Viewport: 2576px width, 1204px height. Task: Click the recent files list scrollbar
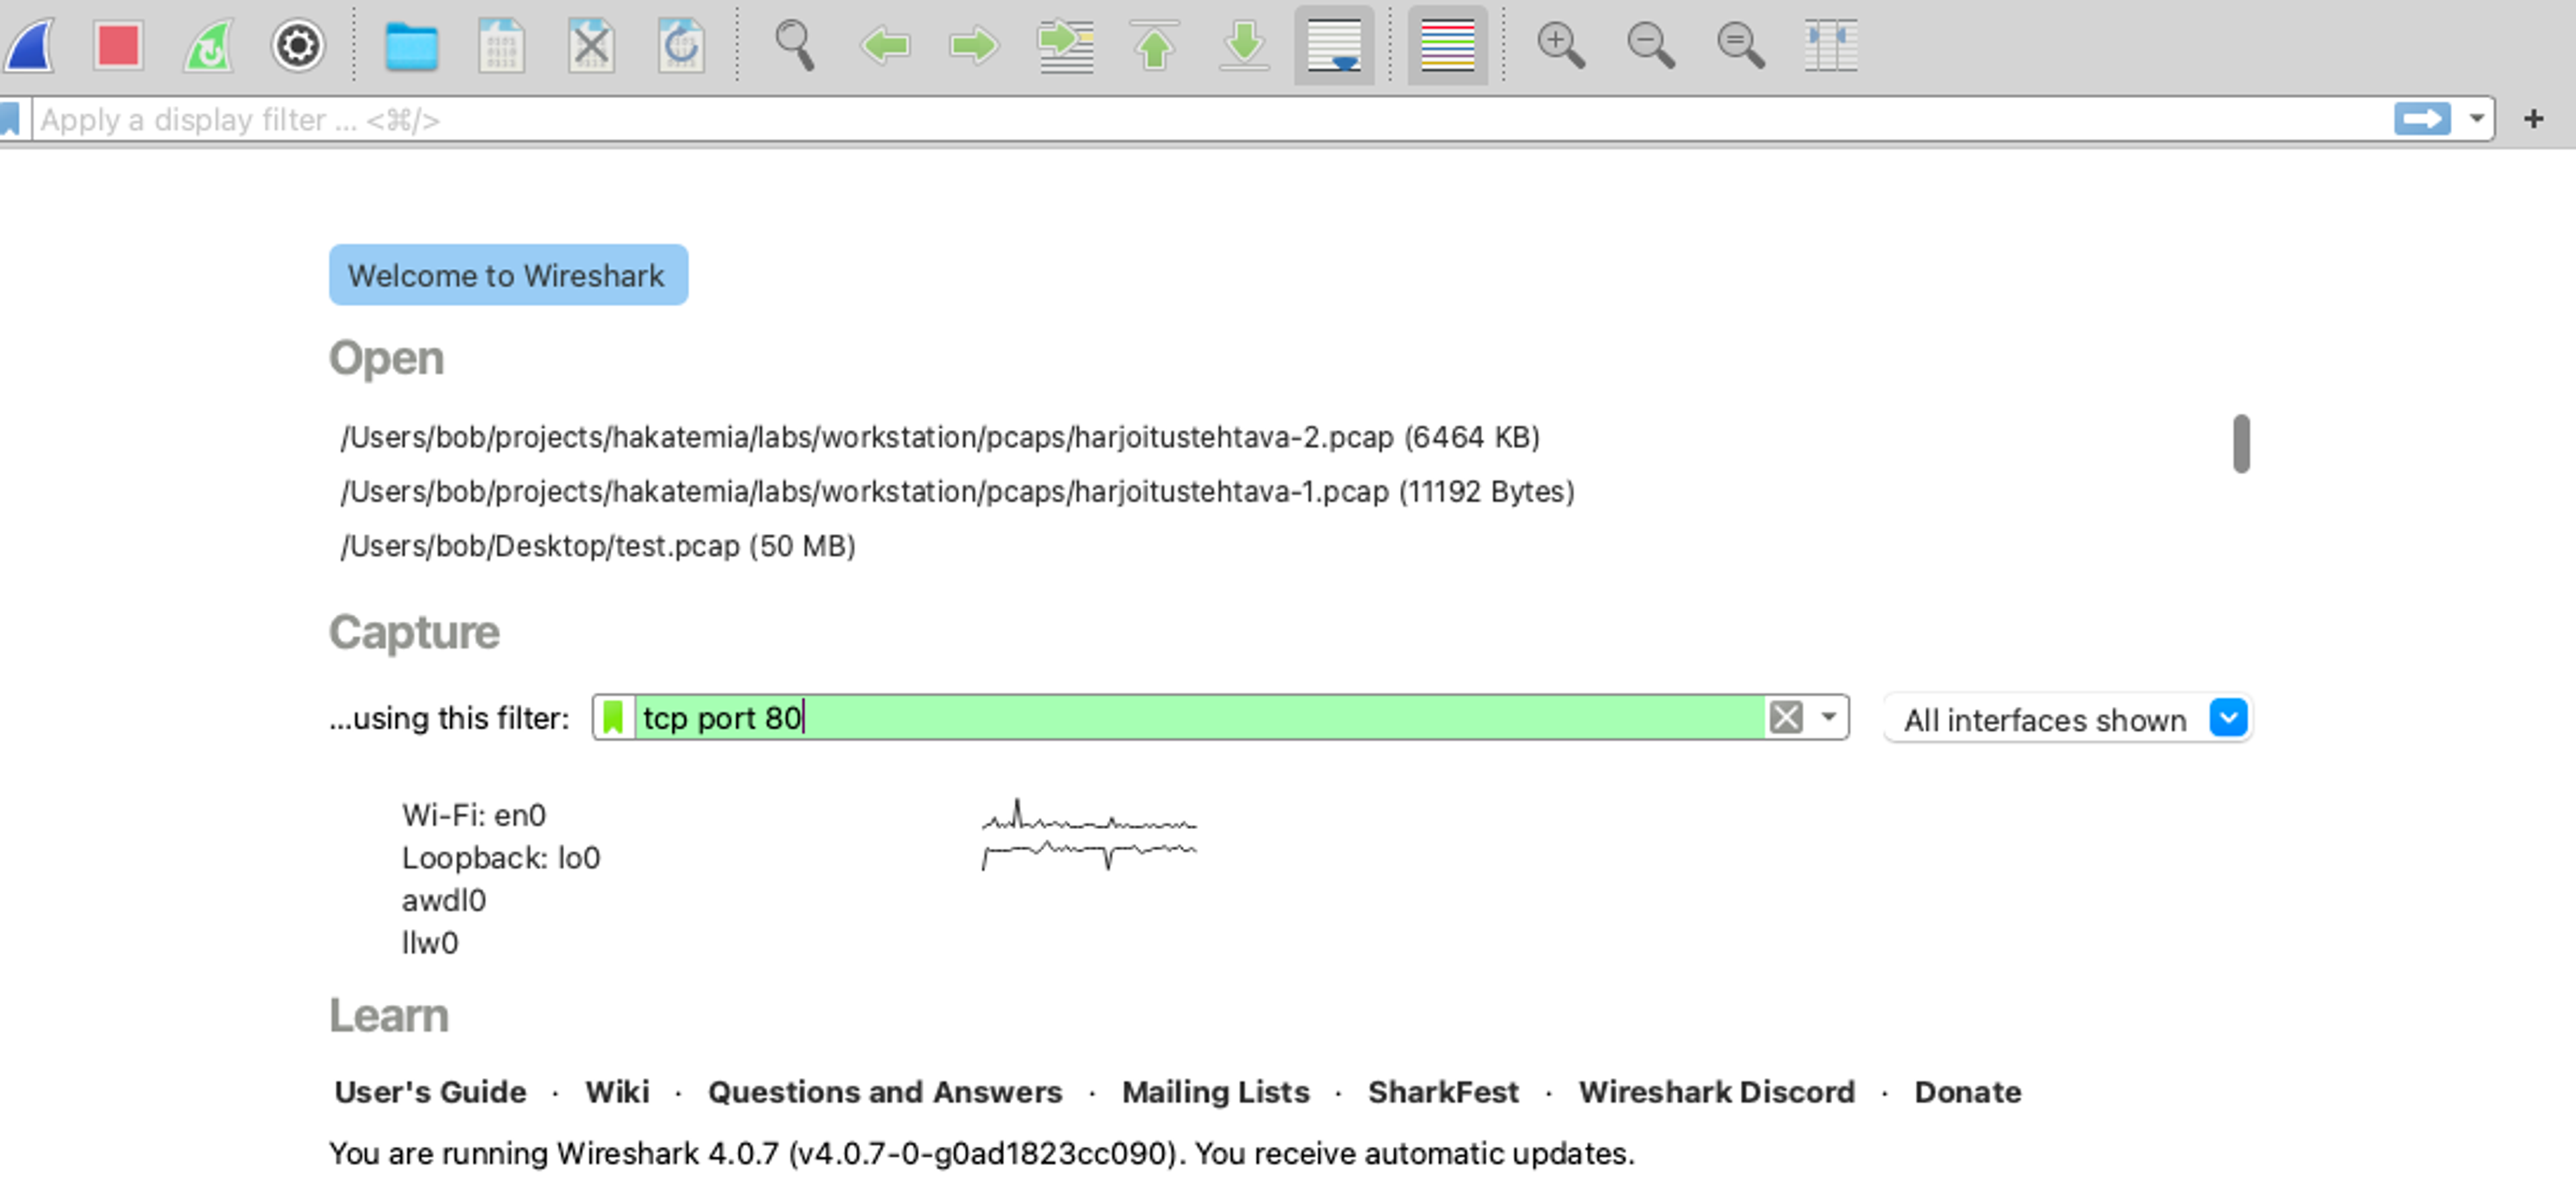coord(2241,443)
